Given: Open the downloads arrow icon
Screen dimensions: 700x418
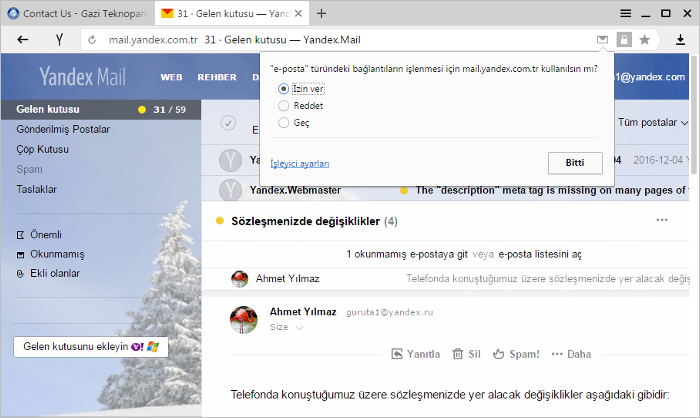Looking at the screenshot, I should [x=680, y=40].
